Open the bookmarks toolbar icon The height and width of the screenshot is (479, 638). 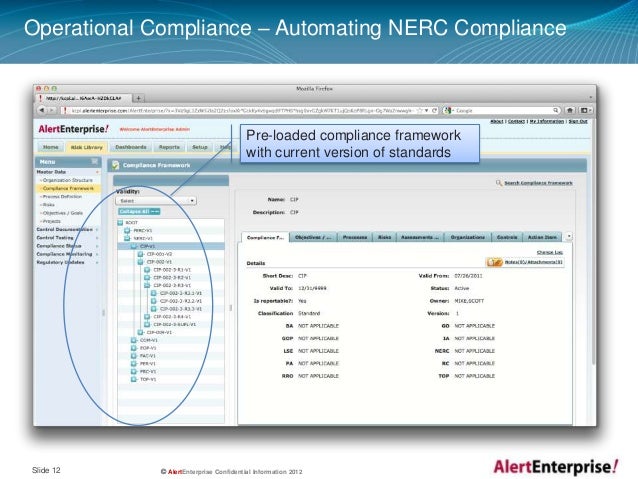click(x=585, y=110)
